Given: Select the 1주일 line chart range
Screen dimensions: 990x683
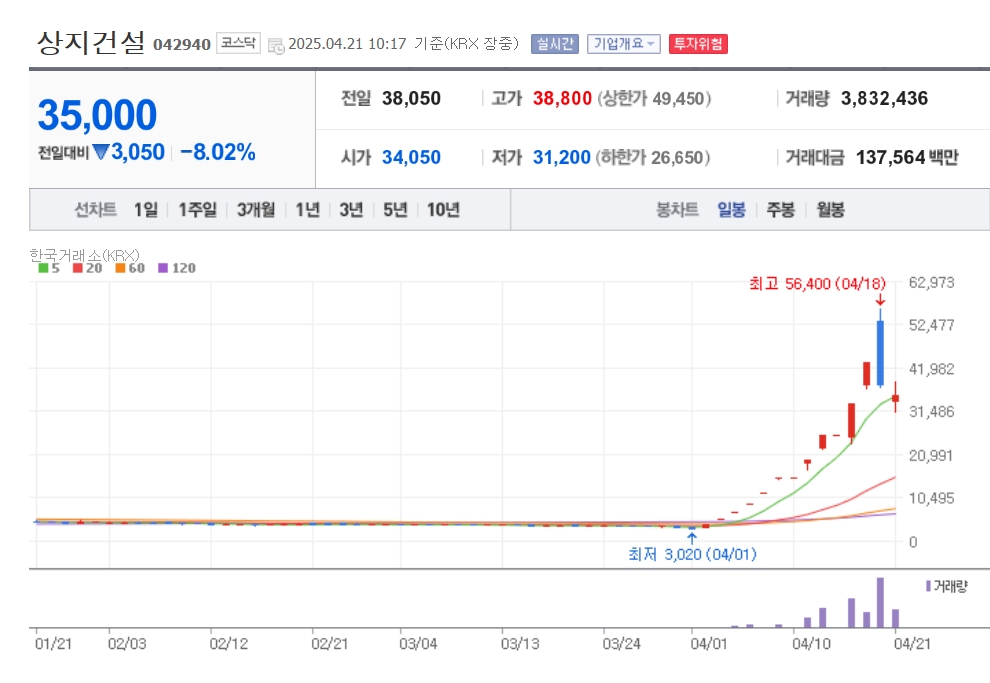Looking at the screenshot, I should (x=198, y=210).
